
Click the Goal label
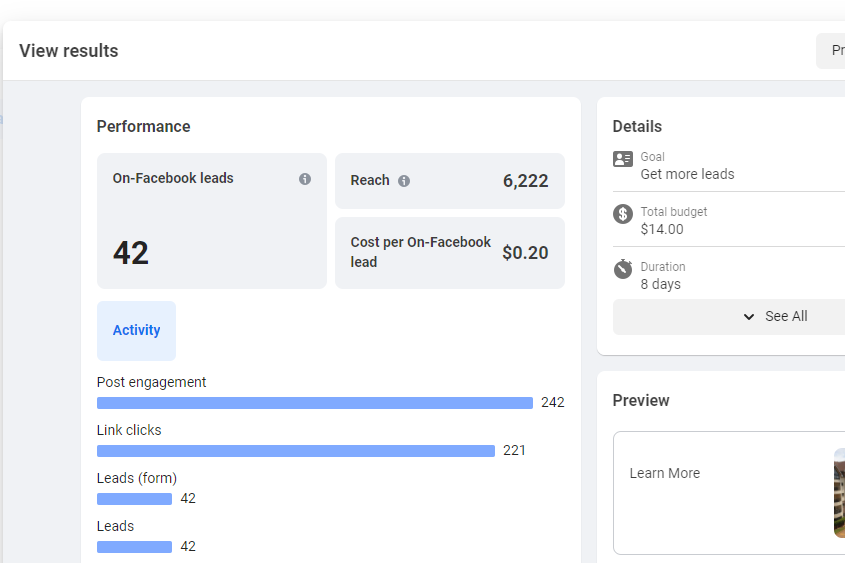652,157
